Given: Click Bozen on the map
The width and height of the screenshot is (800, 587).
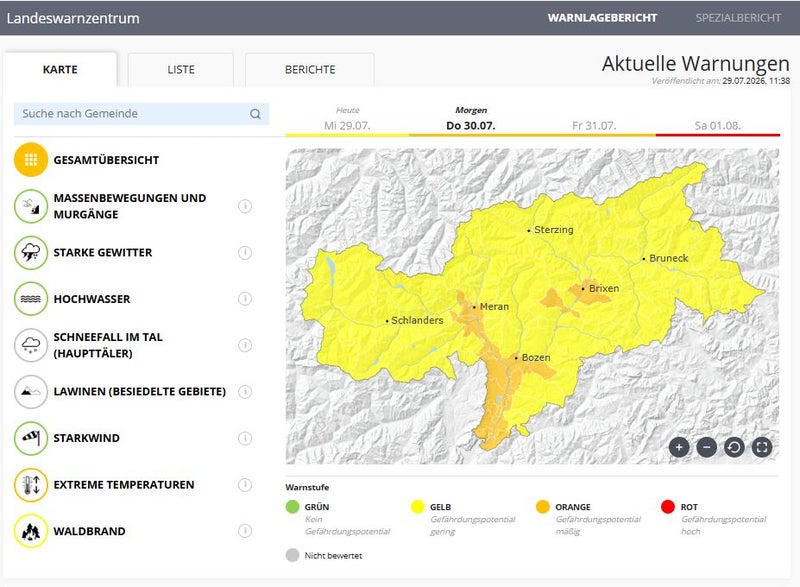Looking at the screenshot, I should coord(536,358).
